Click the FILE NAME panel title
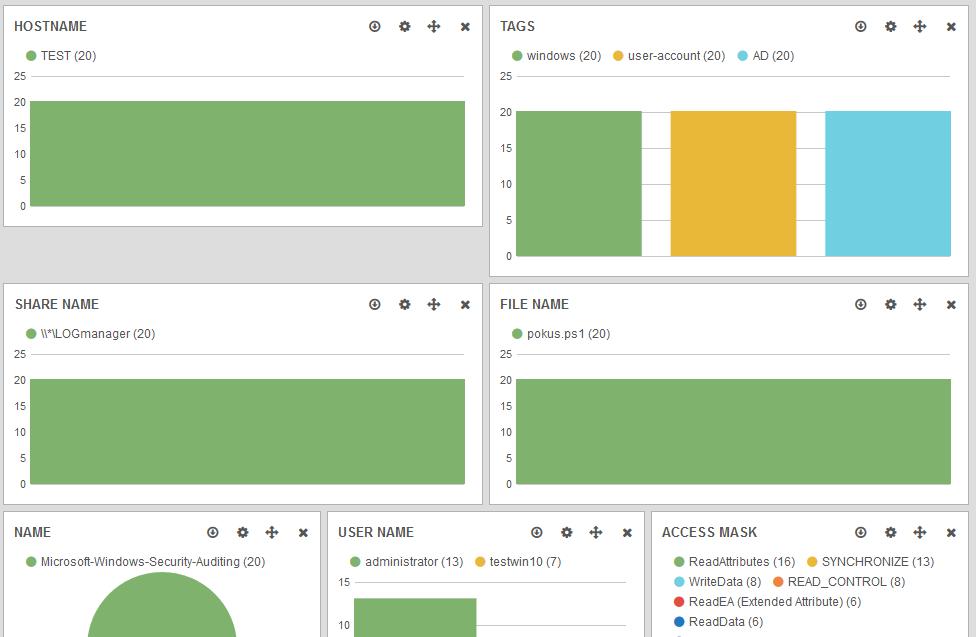976x637 pixels. pyautogui.click(x=534, y=304)
